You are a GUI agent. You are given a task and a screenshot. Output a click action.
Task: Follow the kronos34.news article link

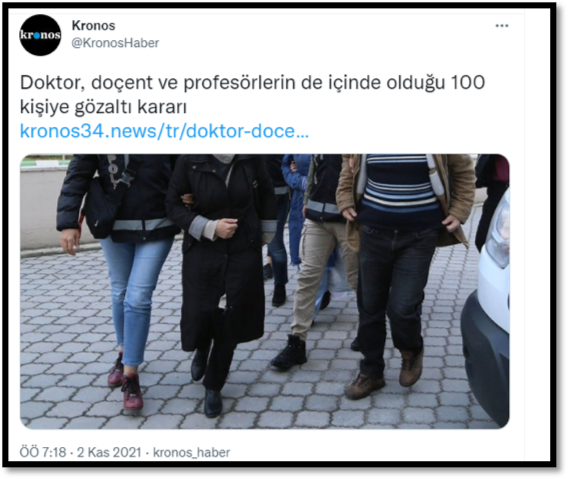tap(164, 131)
